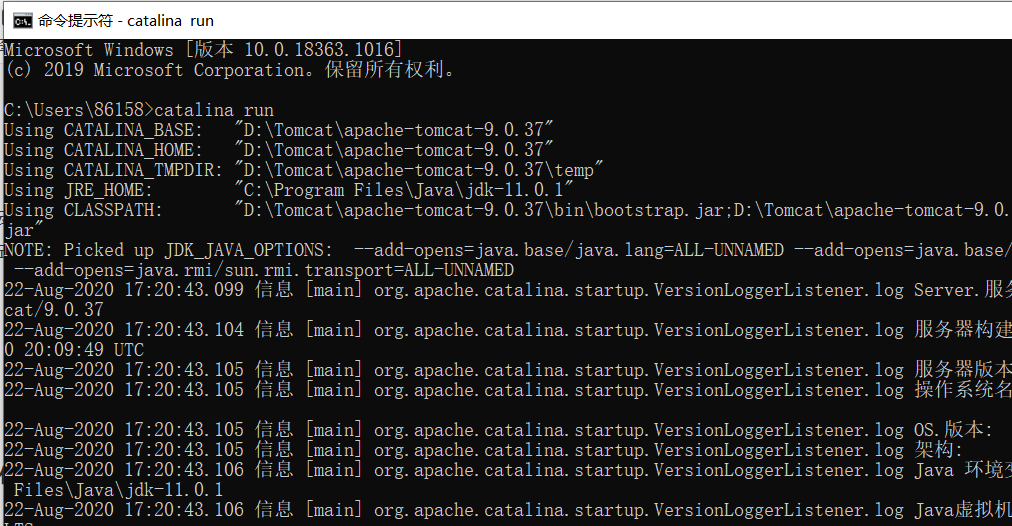This screenshot has height=526, width=1012.
Task: Click the 'Using CLASSPATH:' line
Action: click(508, 210)
